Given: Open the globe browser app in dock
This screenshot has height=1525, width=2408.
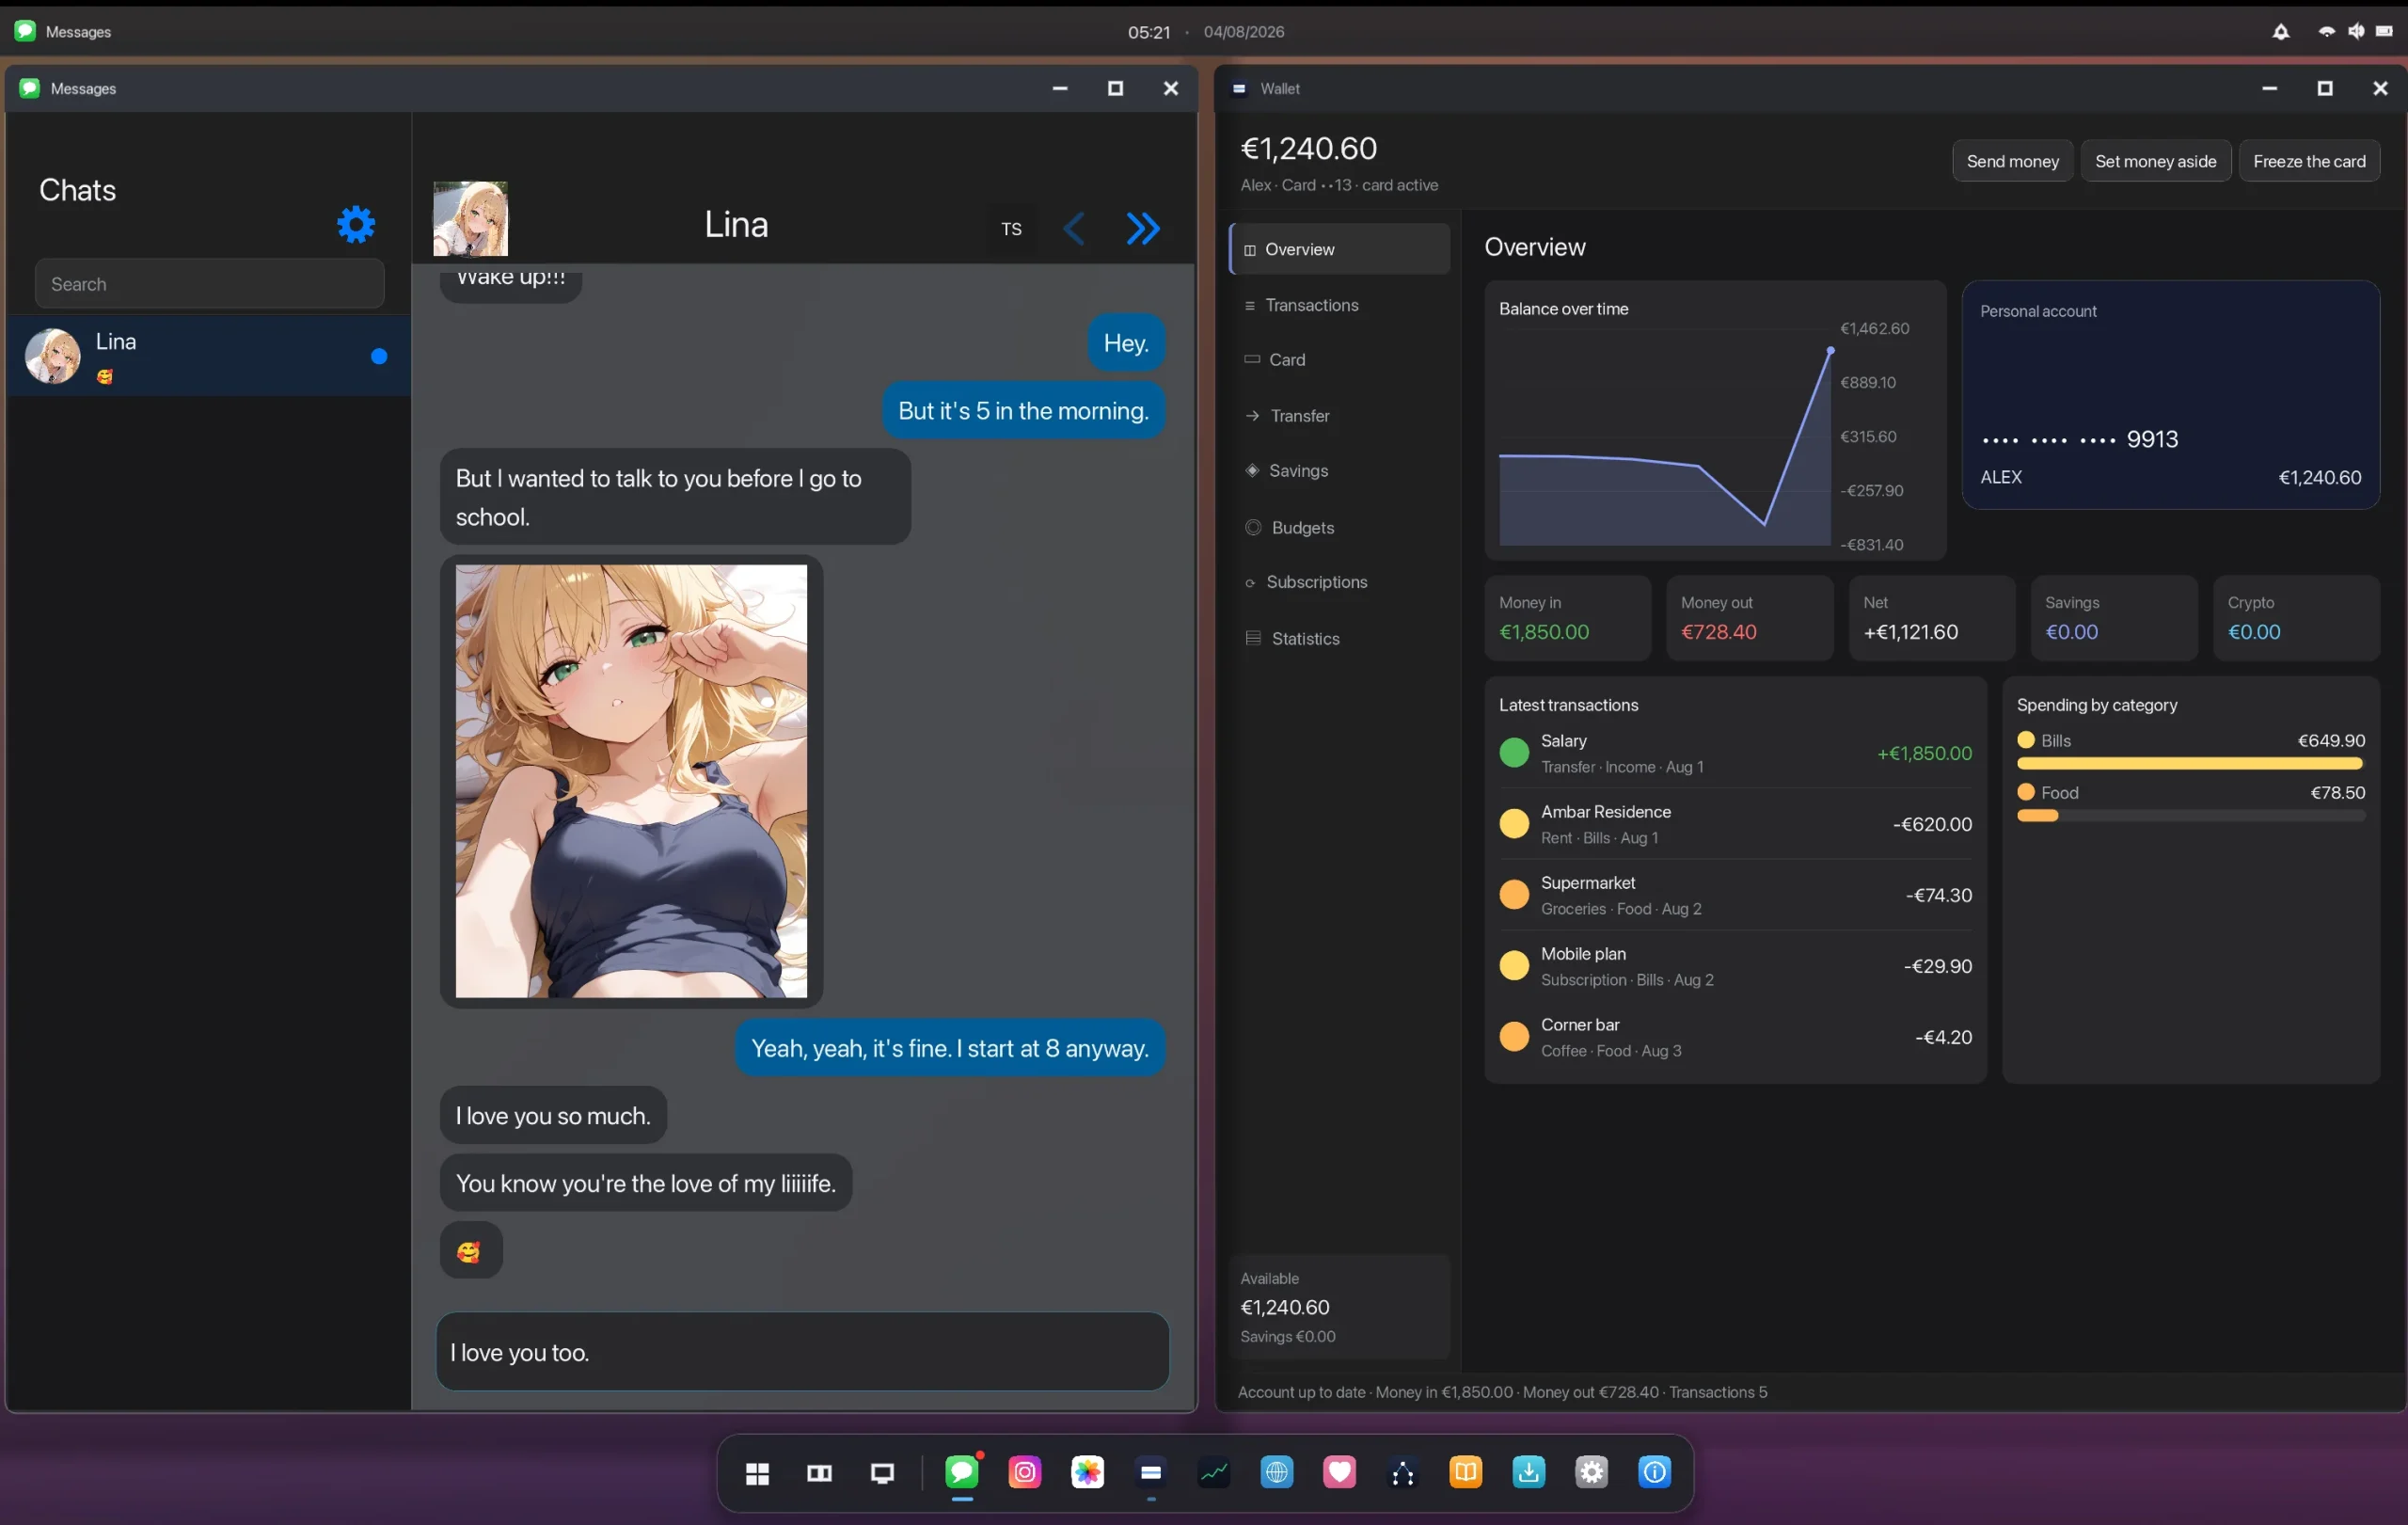Looking at the screenshot, I should [x=1277, y=1472].
